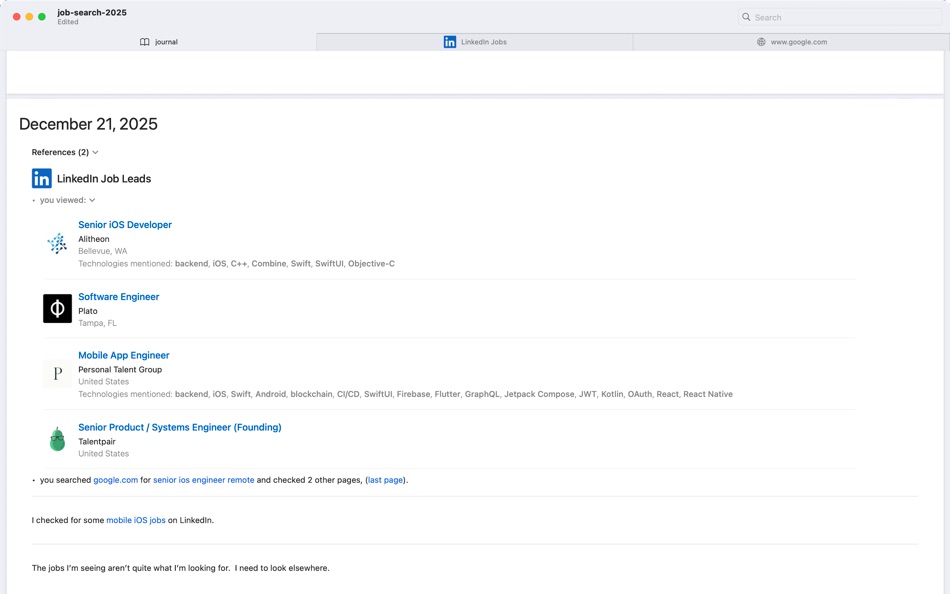The width and height of the screenshot is (950, 594).
Task: Click the LinkedIn logo beside LinkedIn Job Leads
Action: click(42, 178)
